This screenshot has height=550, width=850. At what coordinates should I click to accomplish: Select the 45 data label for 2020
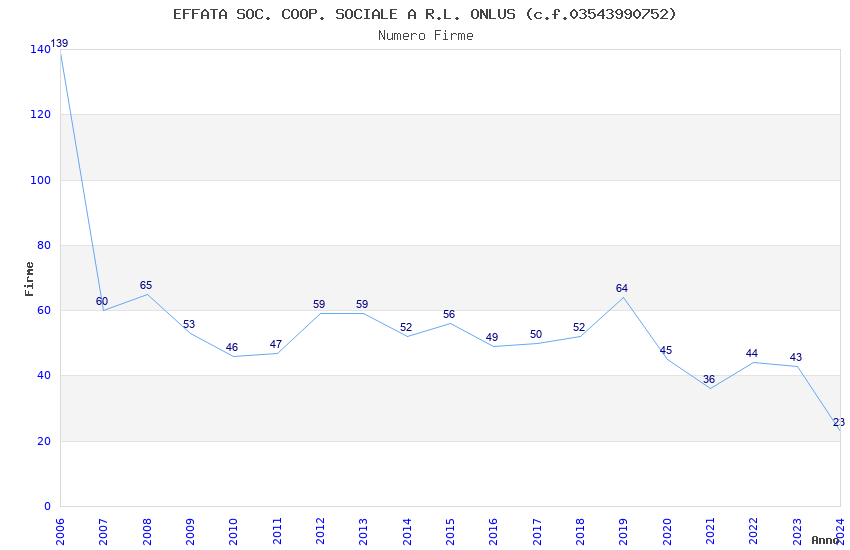[x=666, y=350]
